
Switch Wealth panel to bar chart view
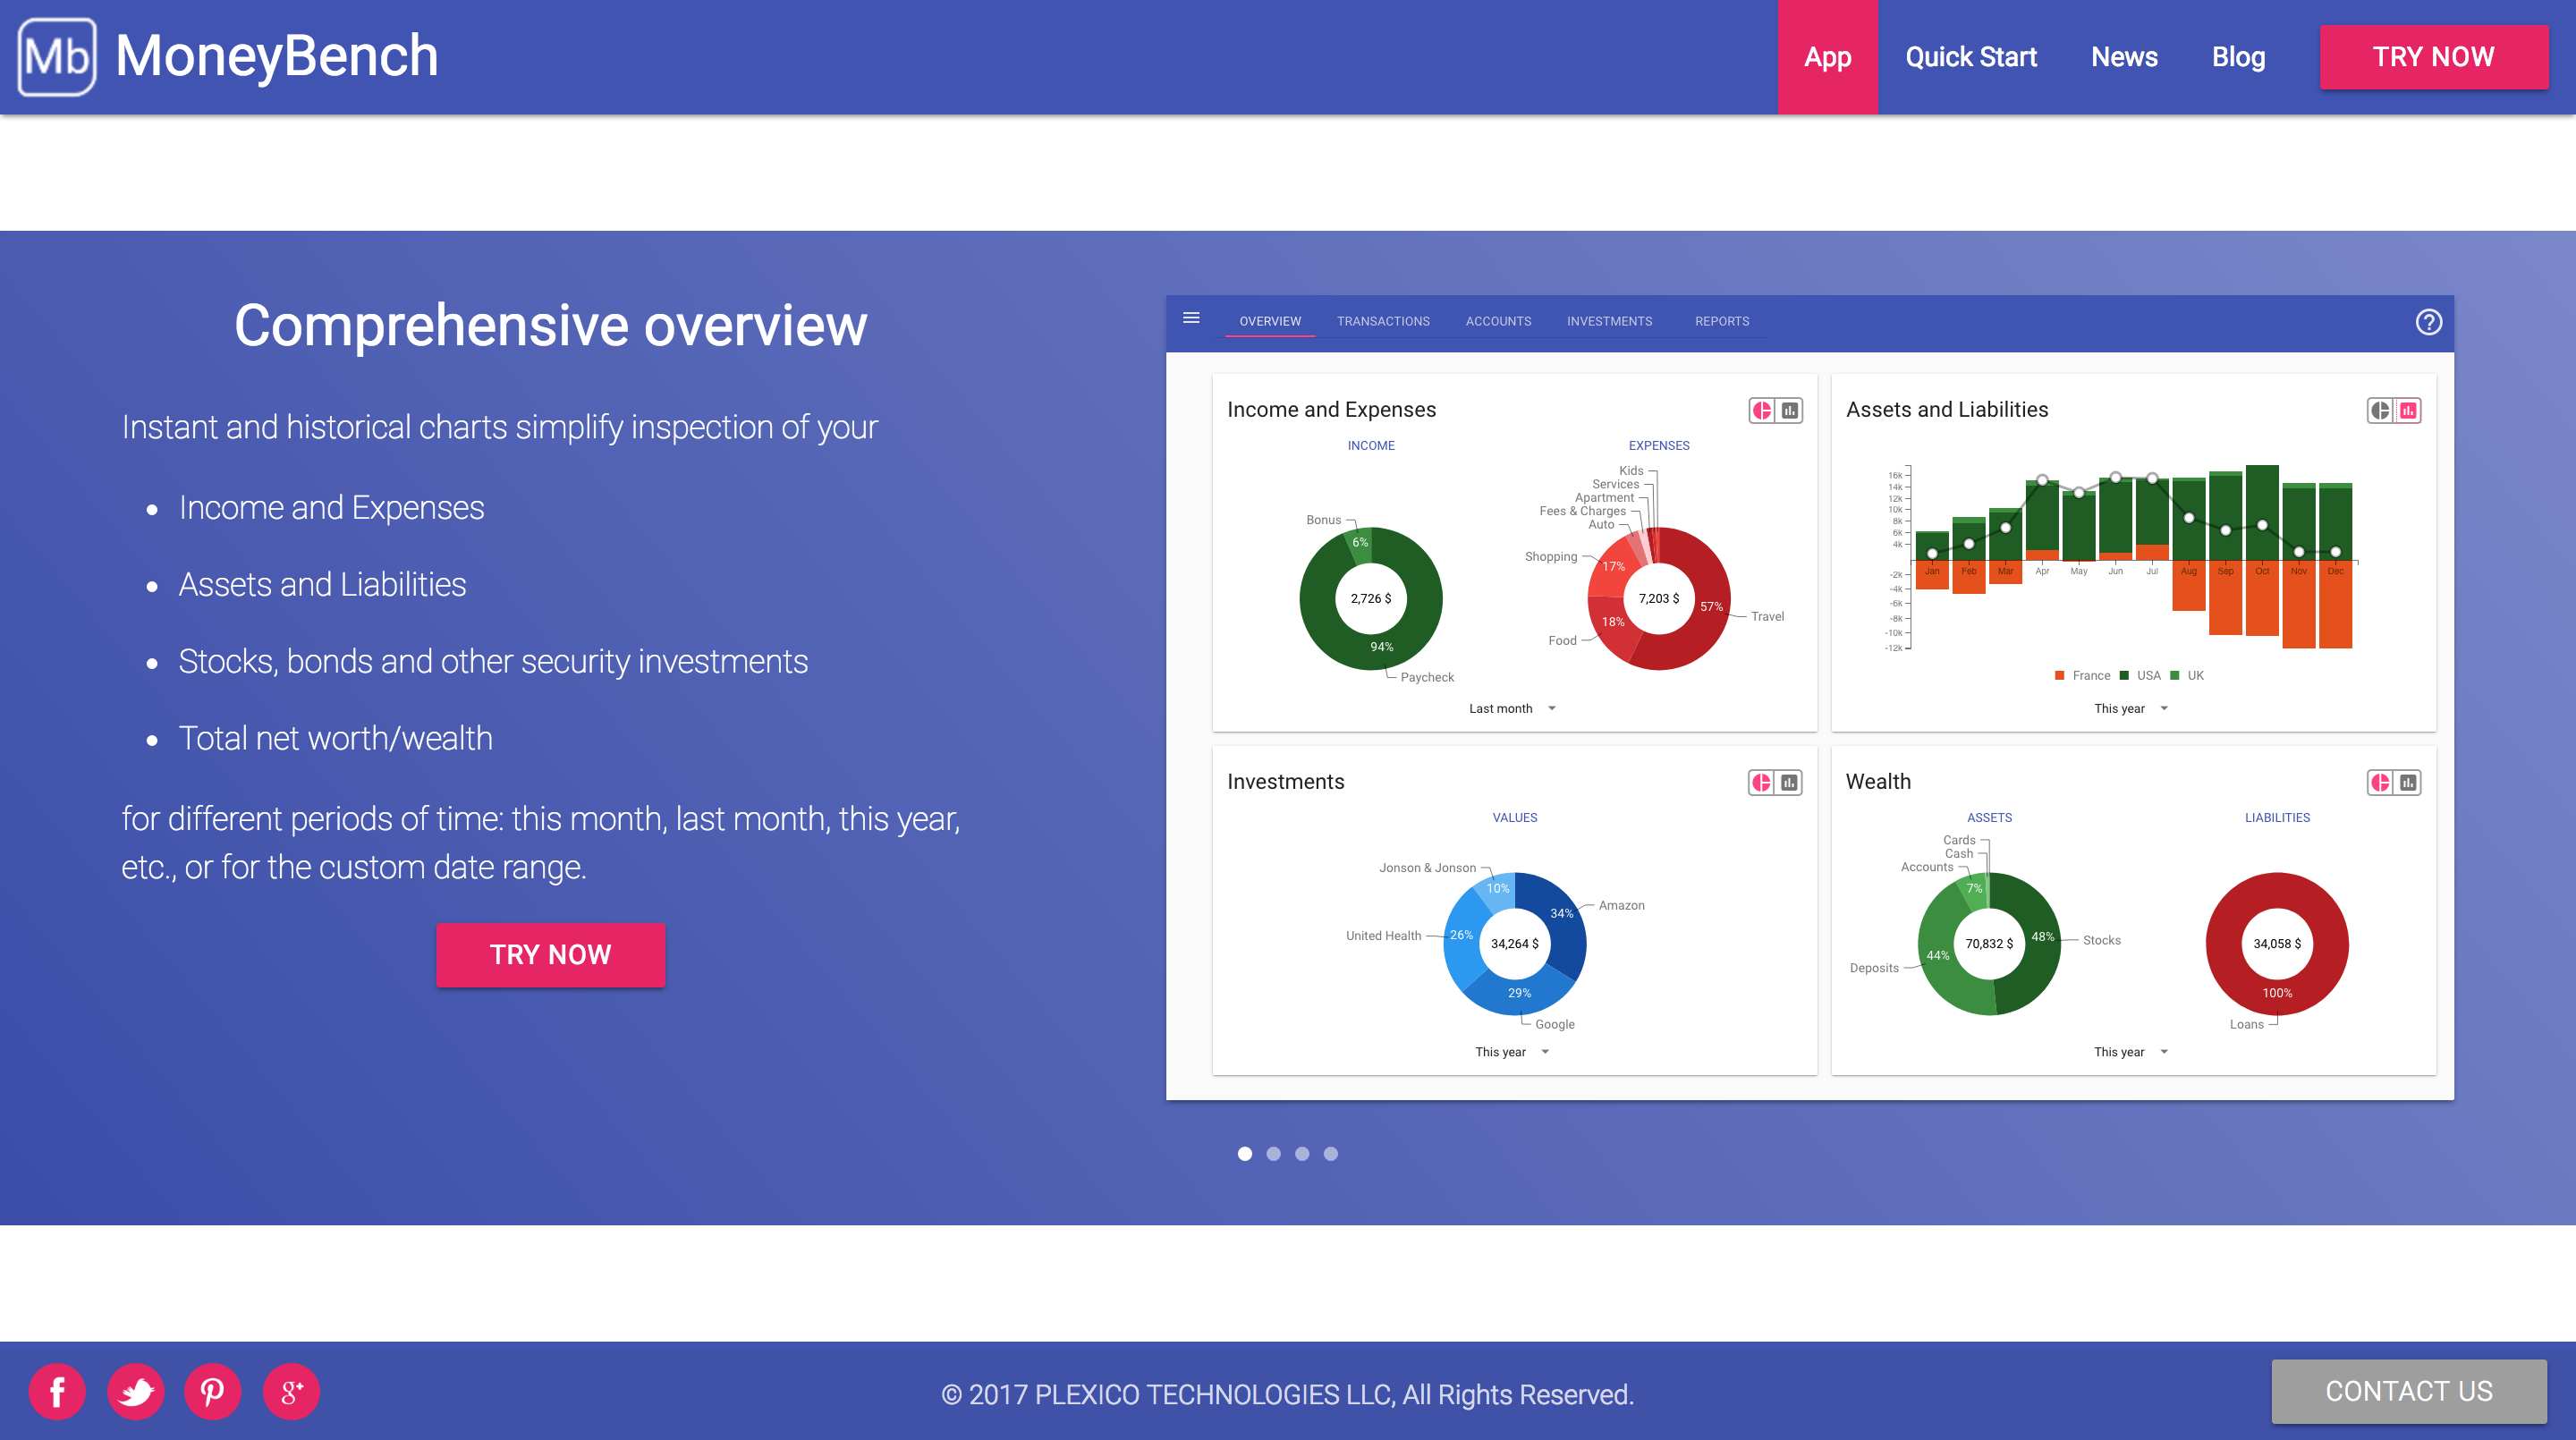point(2408,782)
